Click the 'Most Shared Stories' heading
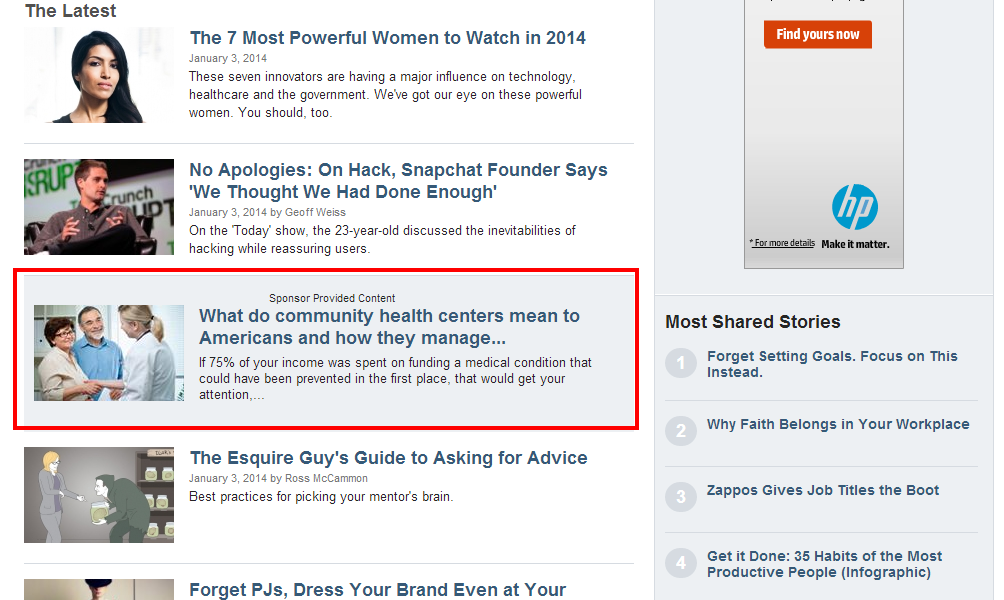 (x=752, y=321)
